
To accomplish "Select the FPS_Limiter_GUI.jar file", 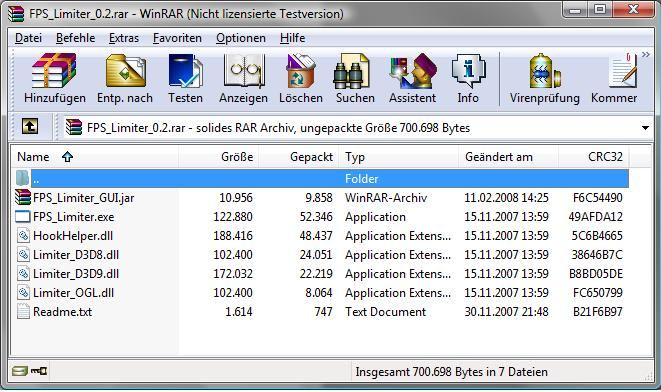I will tap(83, 198).
